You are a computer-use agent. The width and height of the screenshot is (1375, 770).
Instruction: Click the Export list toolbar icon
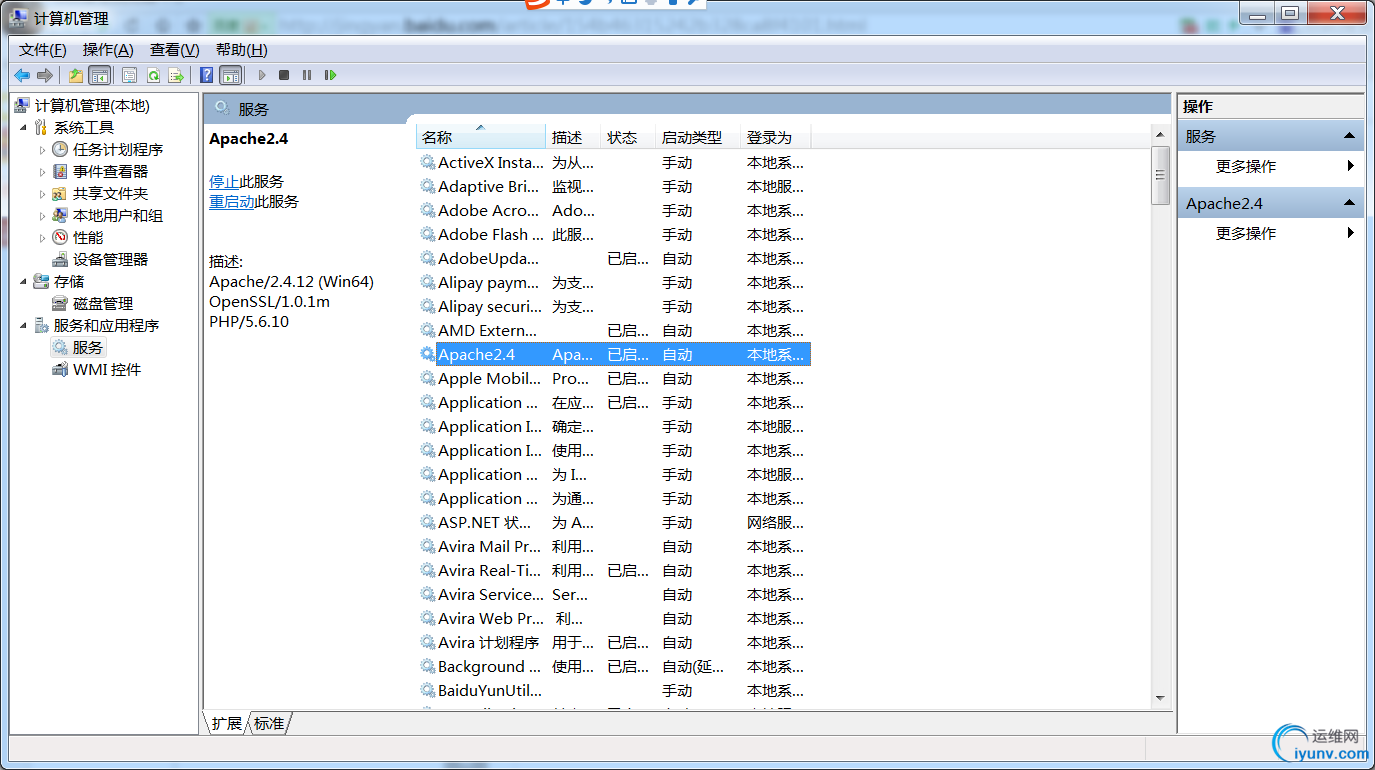tap(176, 75)
